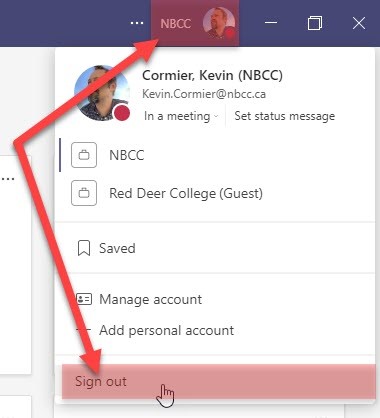
Task: Click the ellipsis on the left panel edge
Action: click(x=8, y=179)
